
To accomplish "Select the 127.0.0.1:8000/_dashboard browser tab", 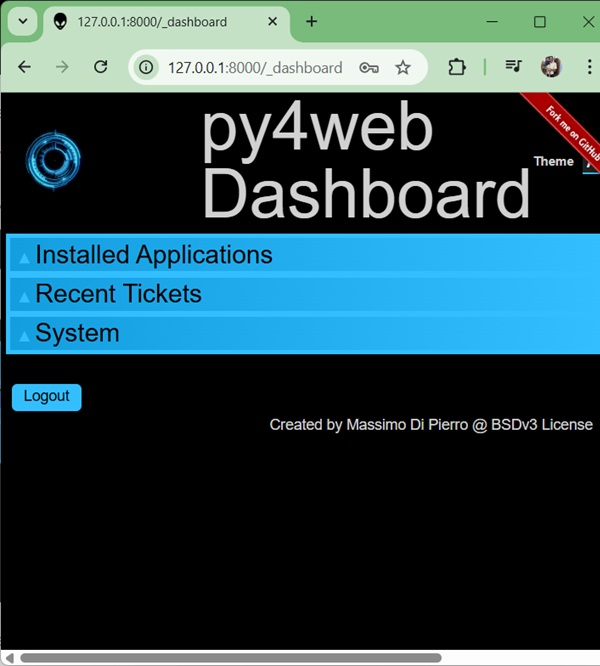I will (x=166, y=22).
